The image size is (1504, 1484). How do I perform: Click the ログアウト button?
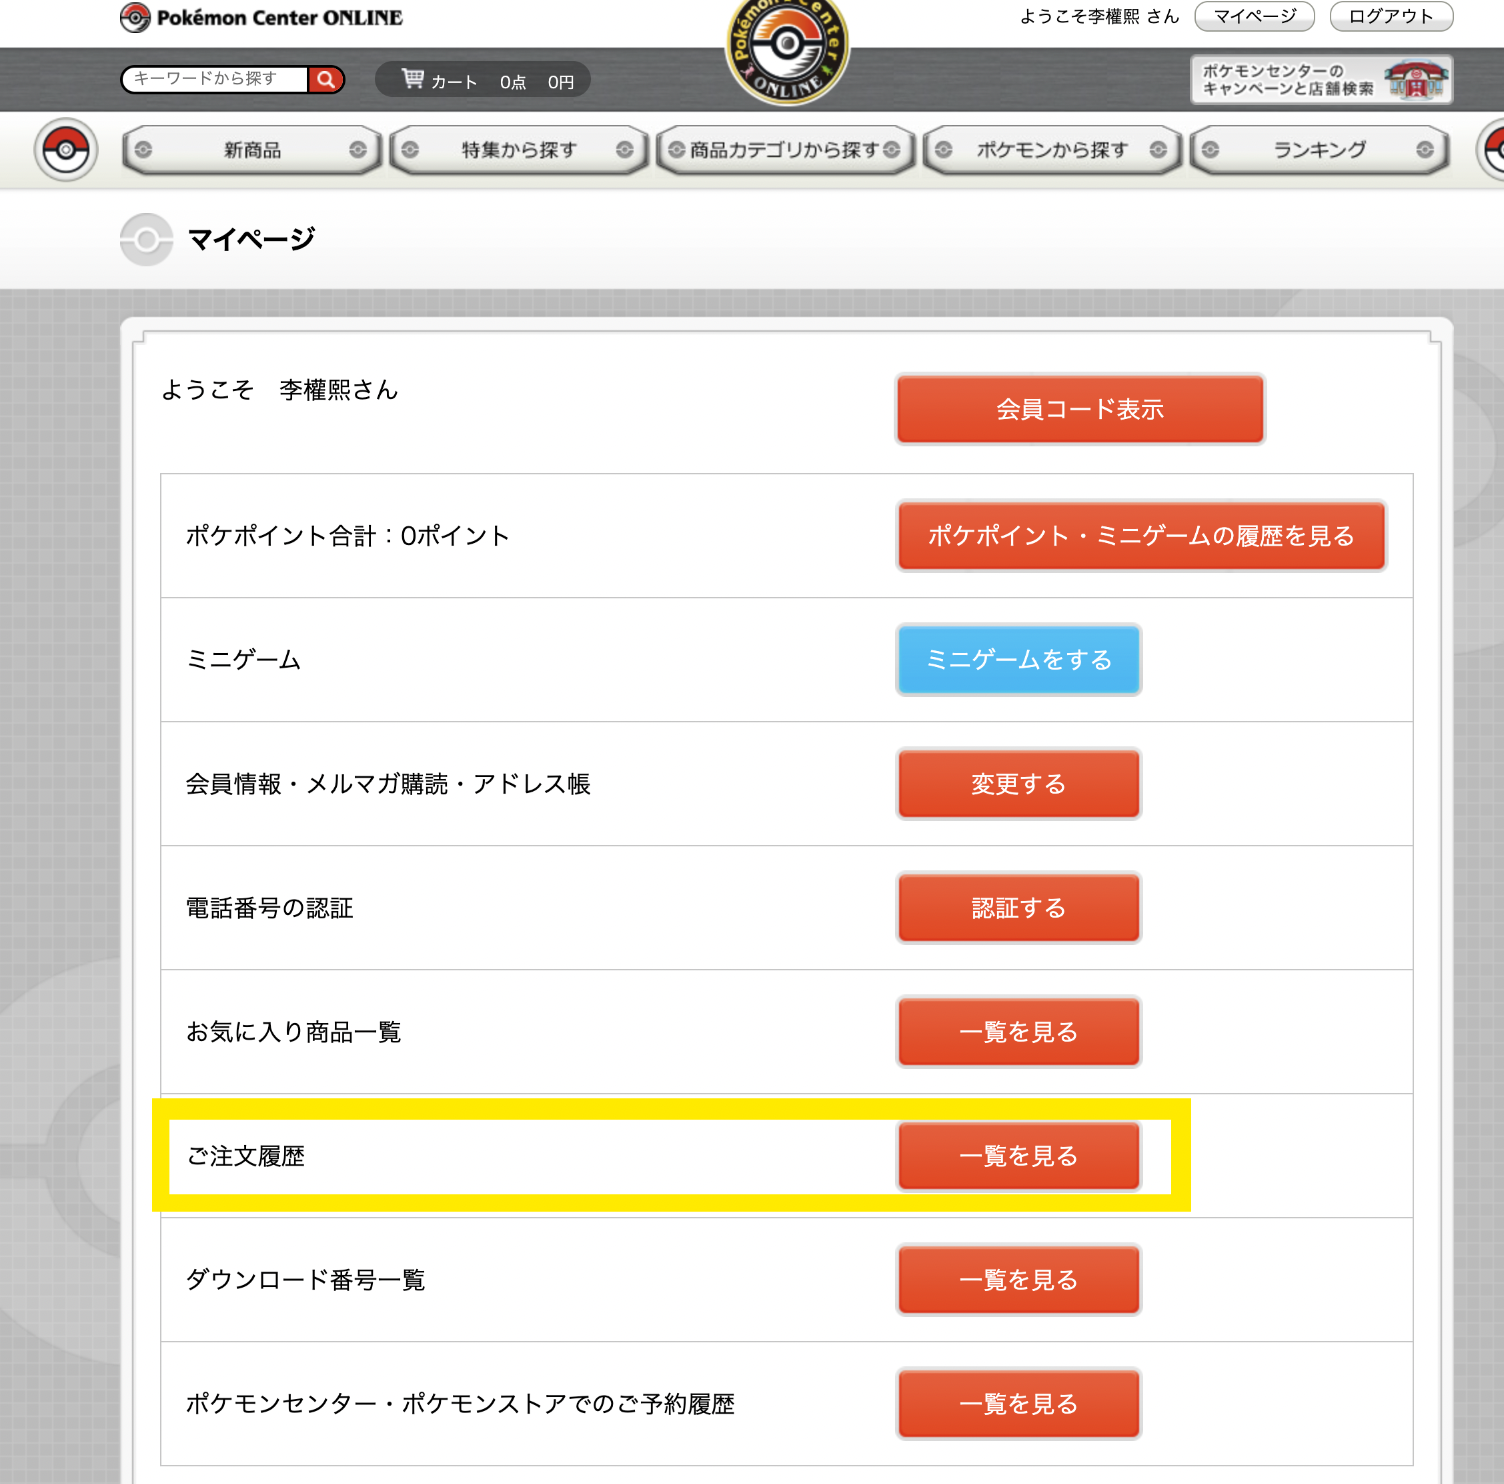coord(1391,16)
